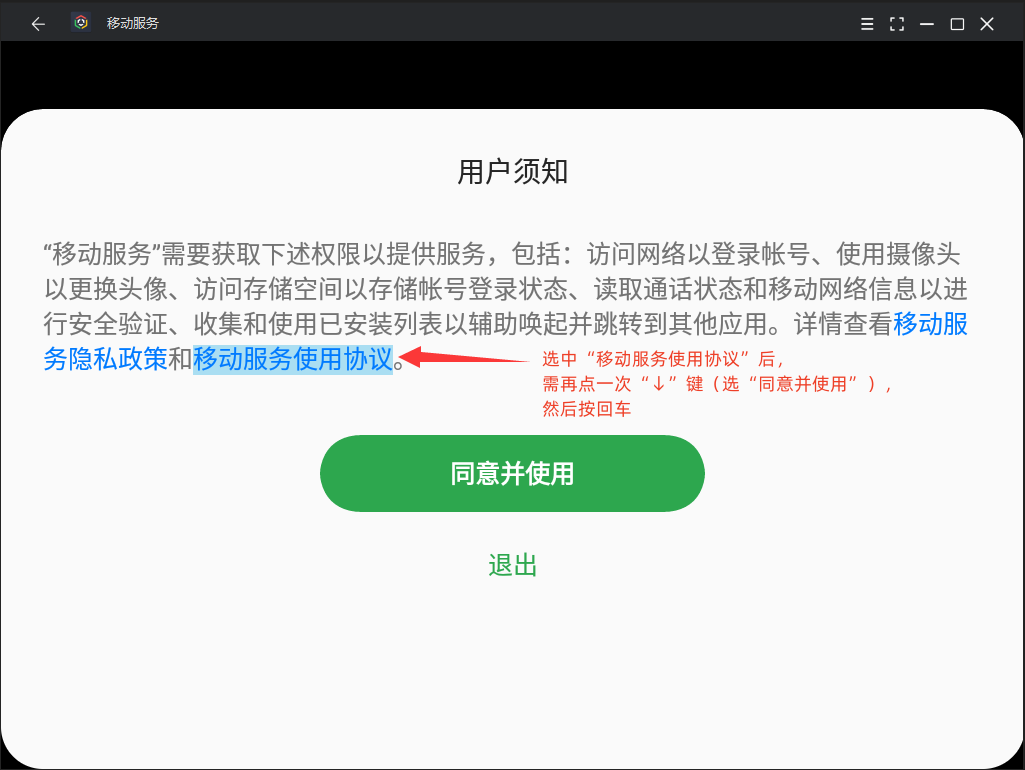
Task: Enter fullscreen using the fullscreen icon
Action: (897, 24)
